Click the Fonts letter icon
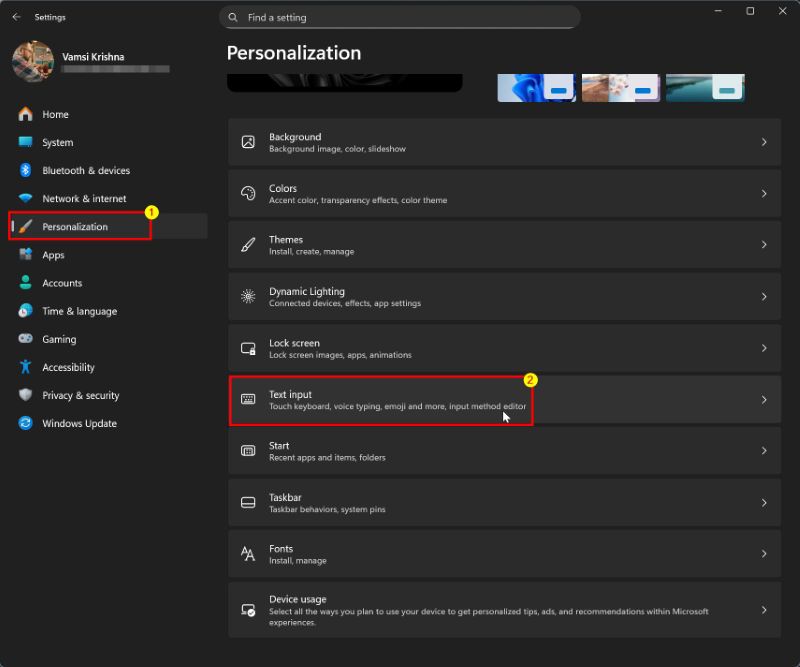The height and width of the screenshot is (667, 800). [x=248, y=554]
